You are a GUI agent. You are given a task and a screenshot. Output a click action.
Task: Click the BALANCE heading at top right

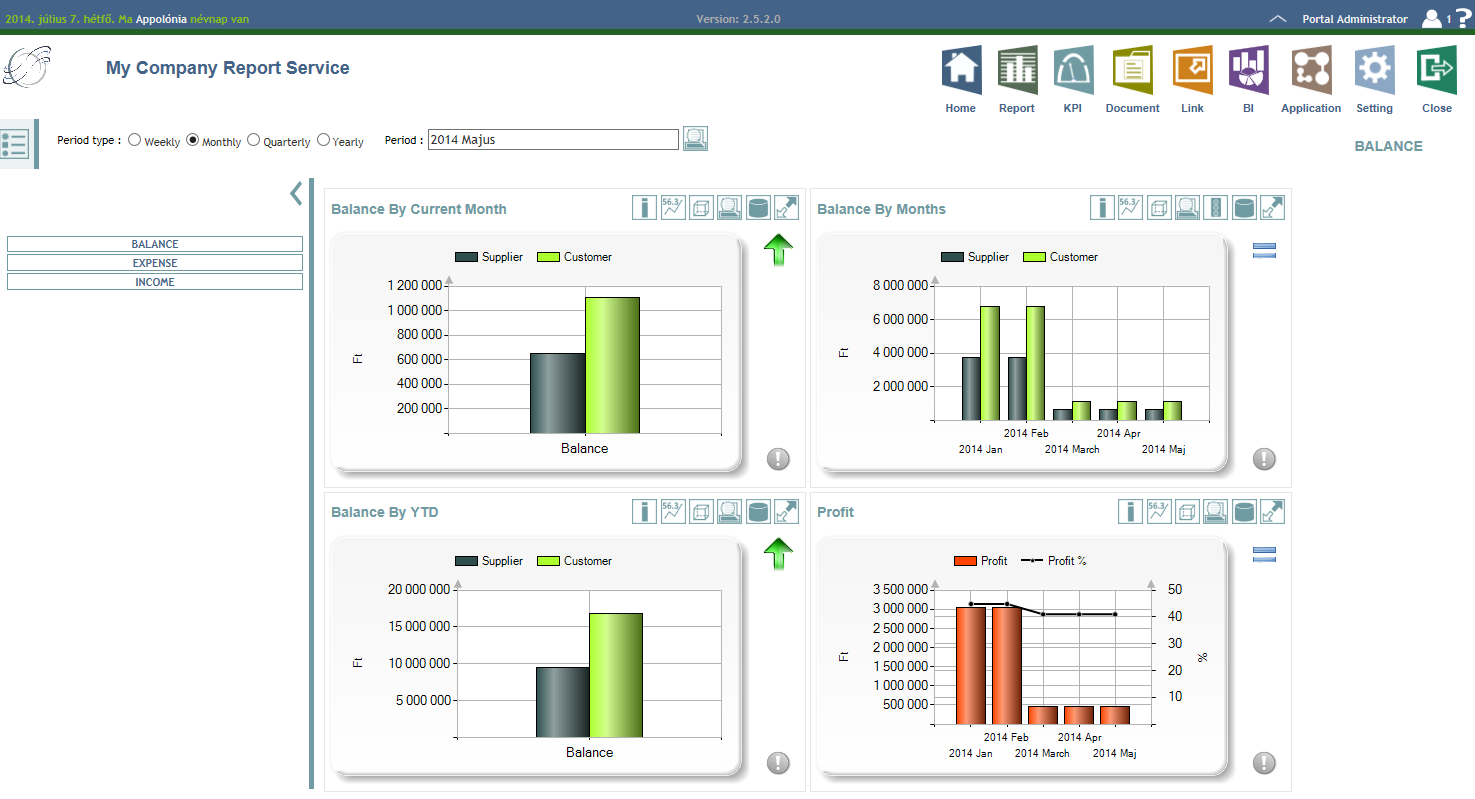(1388, 146)
